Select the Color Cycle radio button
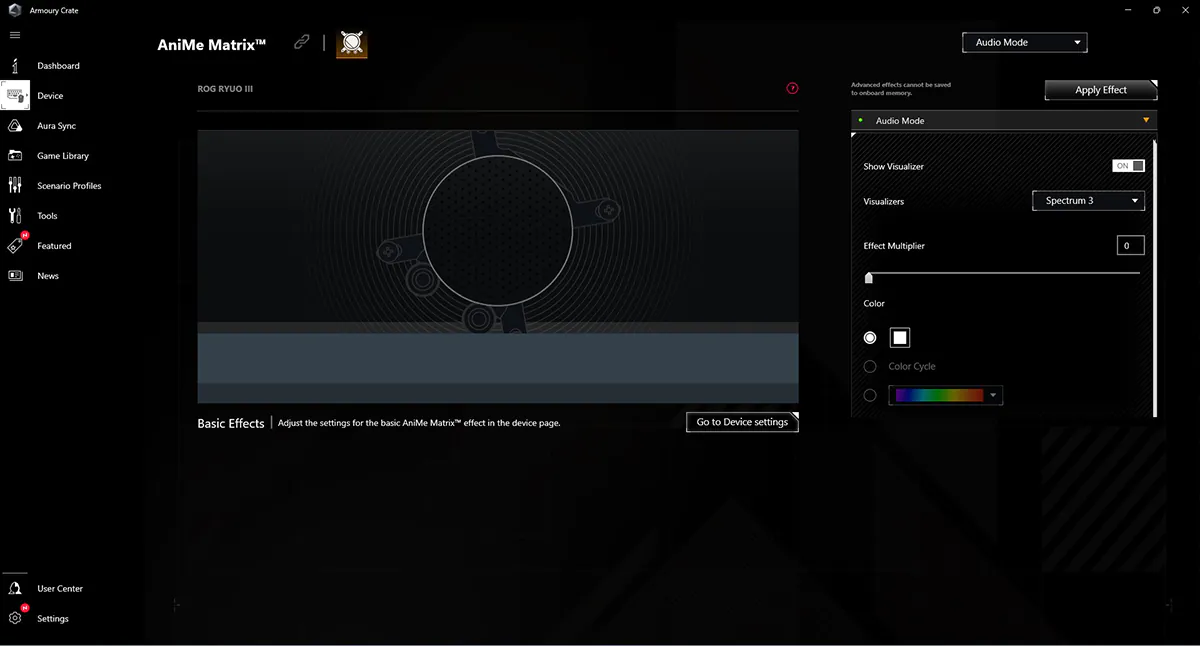Image resolution: width=1200 pixels, height=646 pixels. coord(870,367)
